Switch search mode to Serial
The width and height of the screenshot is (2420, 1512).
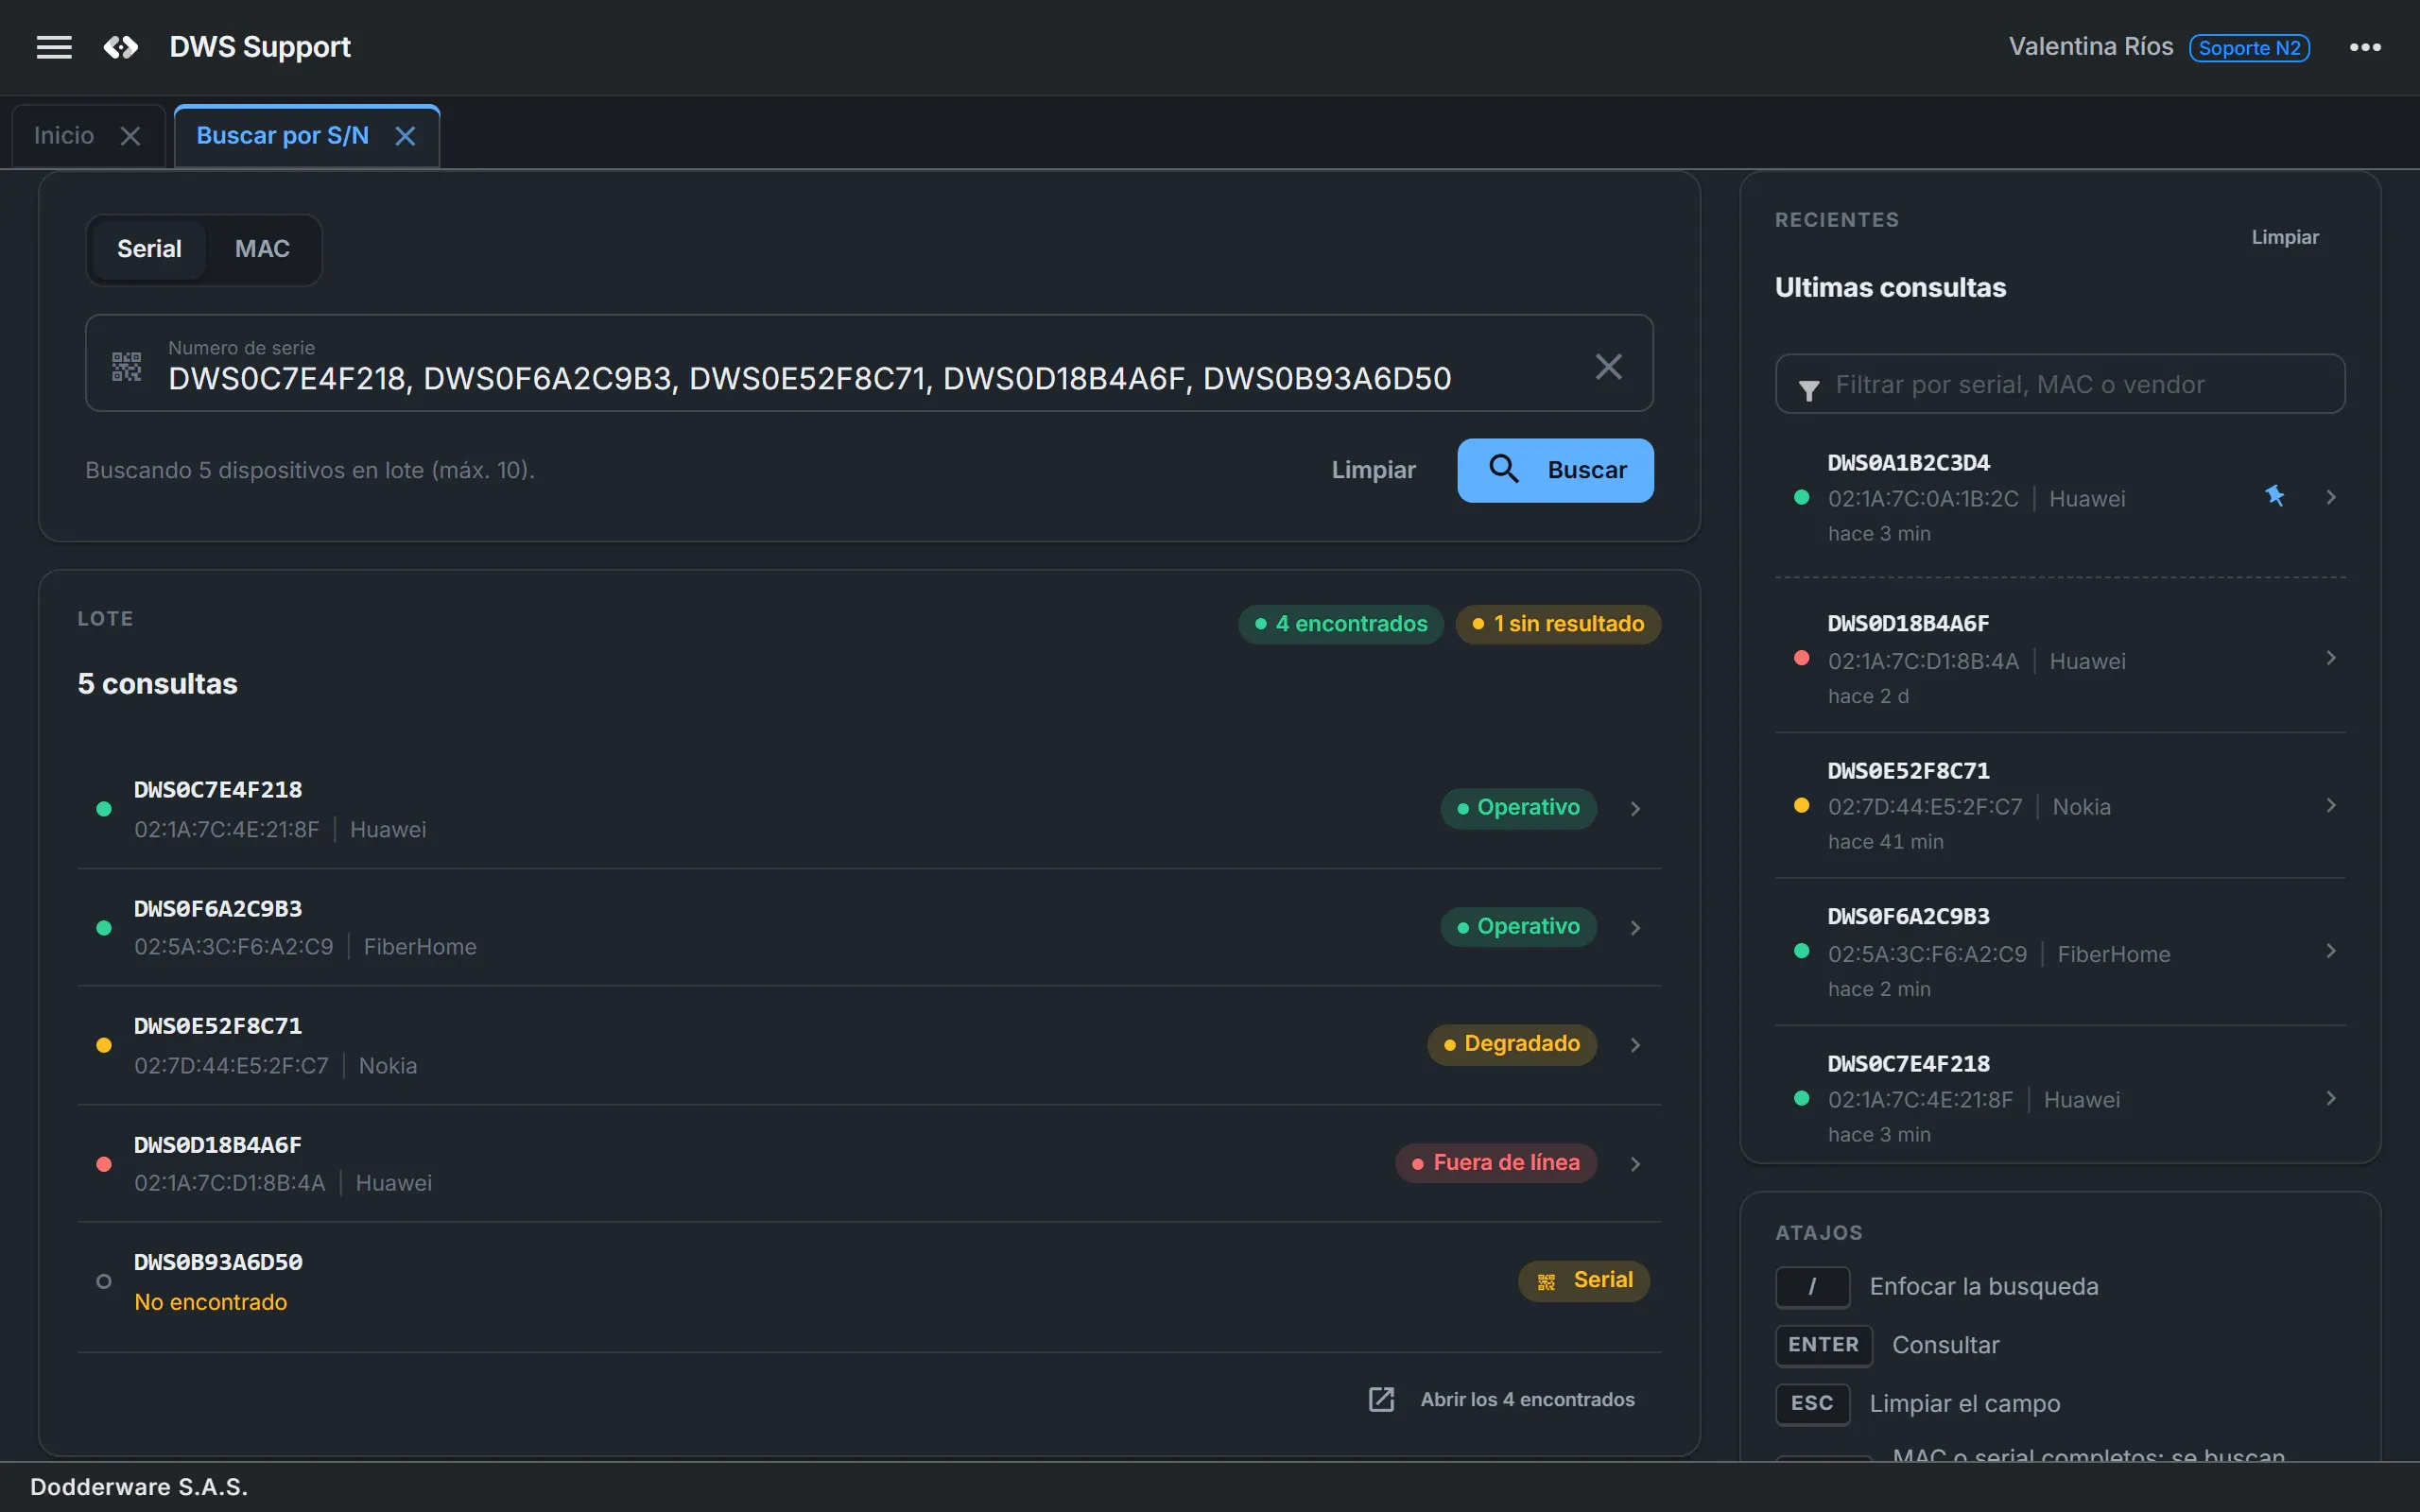[149, 249]
